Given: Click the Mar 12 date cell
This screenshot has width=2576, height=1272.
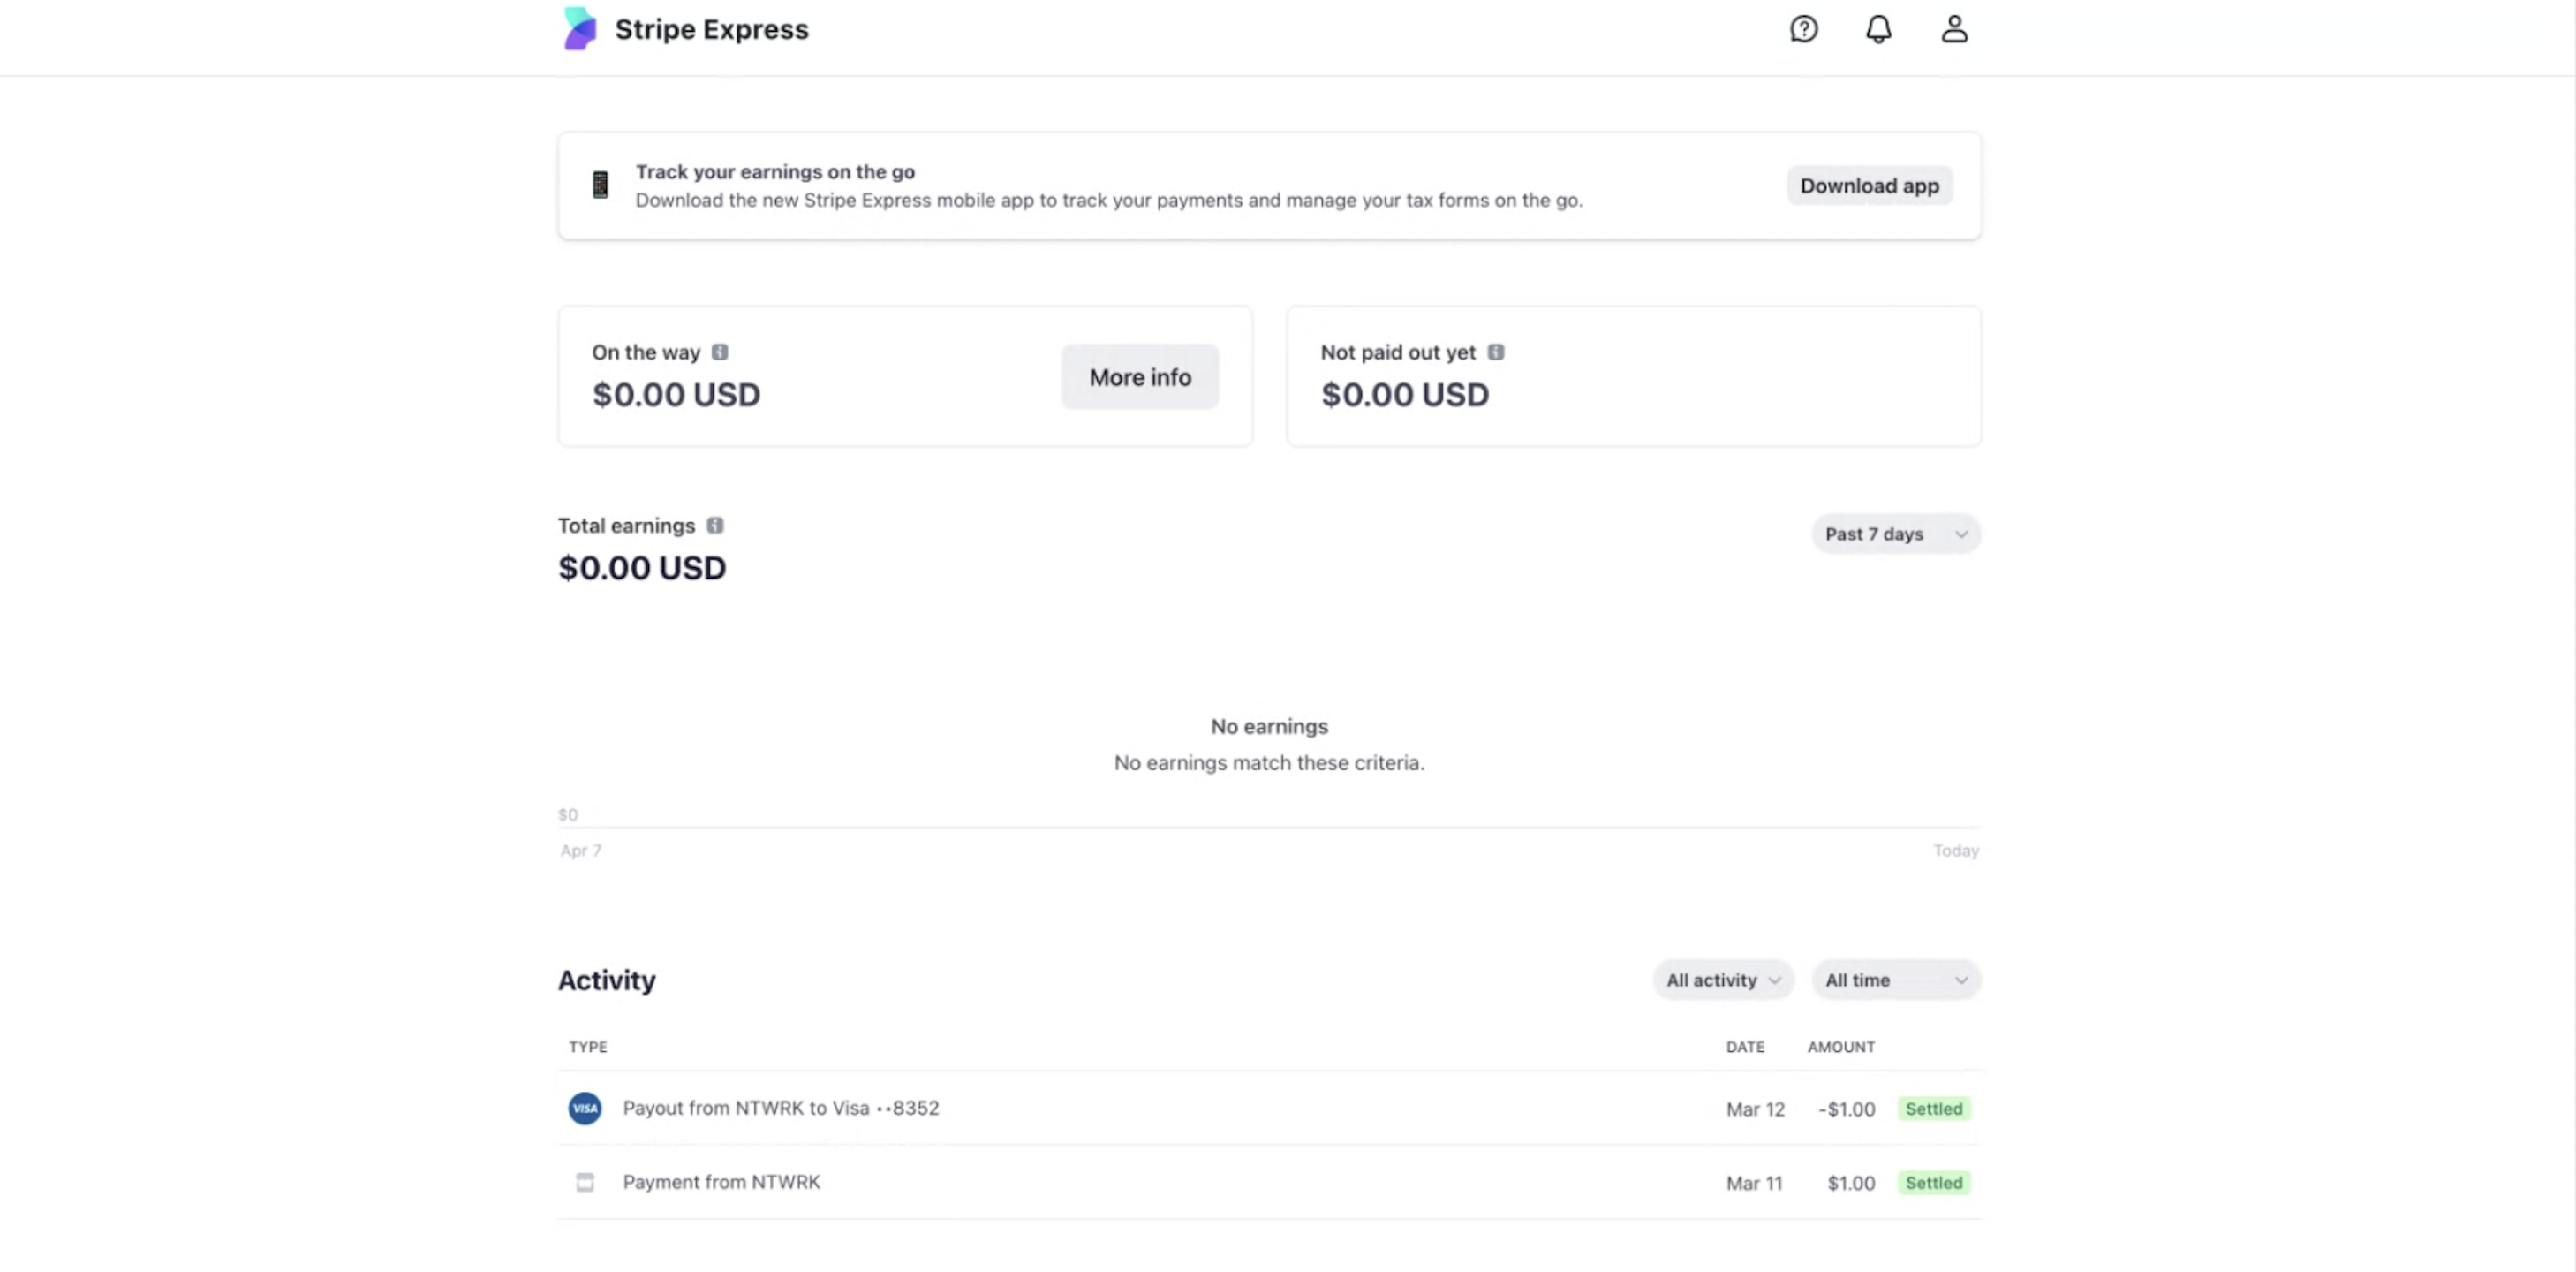Looking at the screenshot, I should (x=1755, y=1109).
